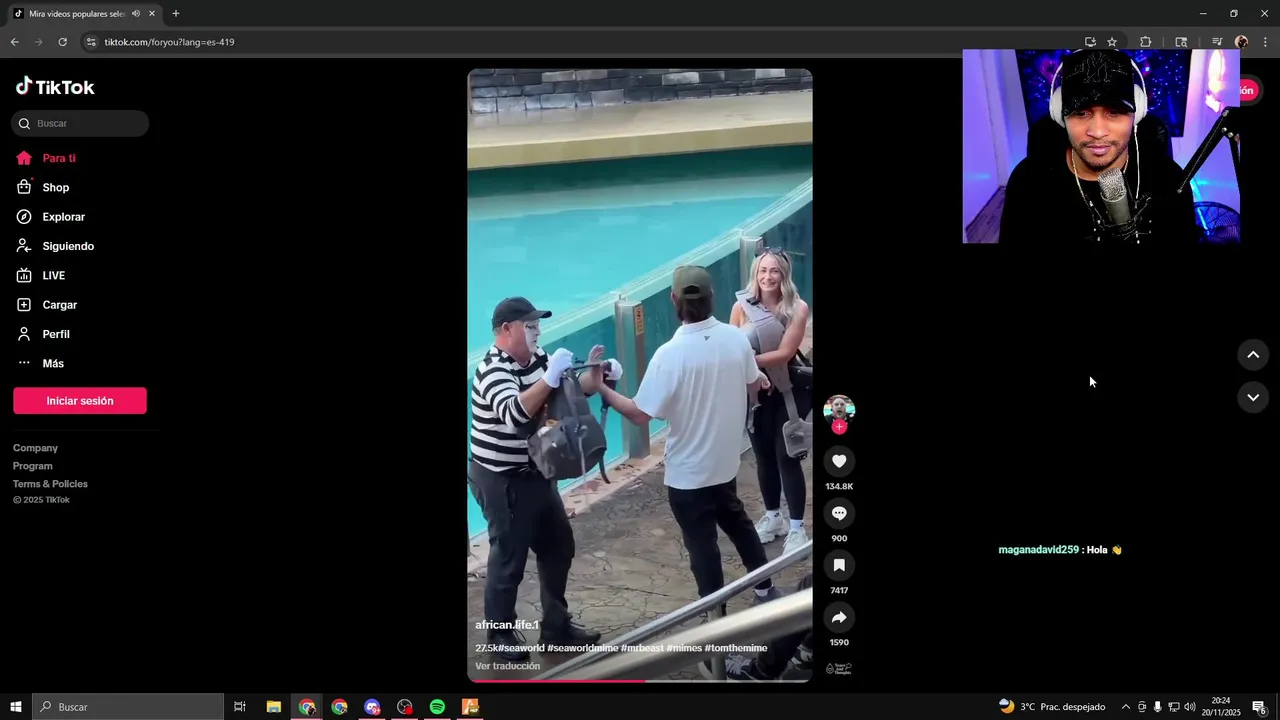Open comments on the video
The width and height of the screenshot is (1280, 720).
[839, 513]
